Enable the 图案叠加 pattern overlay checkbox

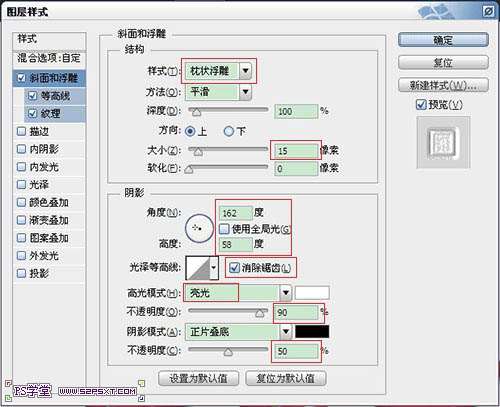point(21,238)
